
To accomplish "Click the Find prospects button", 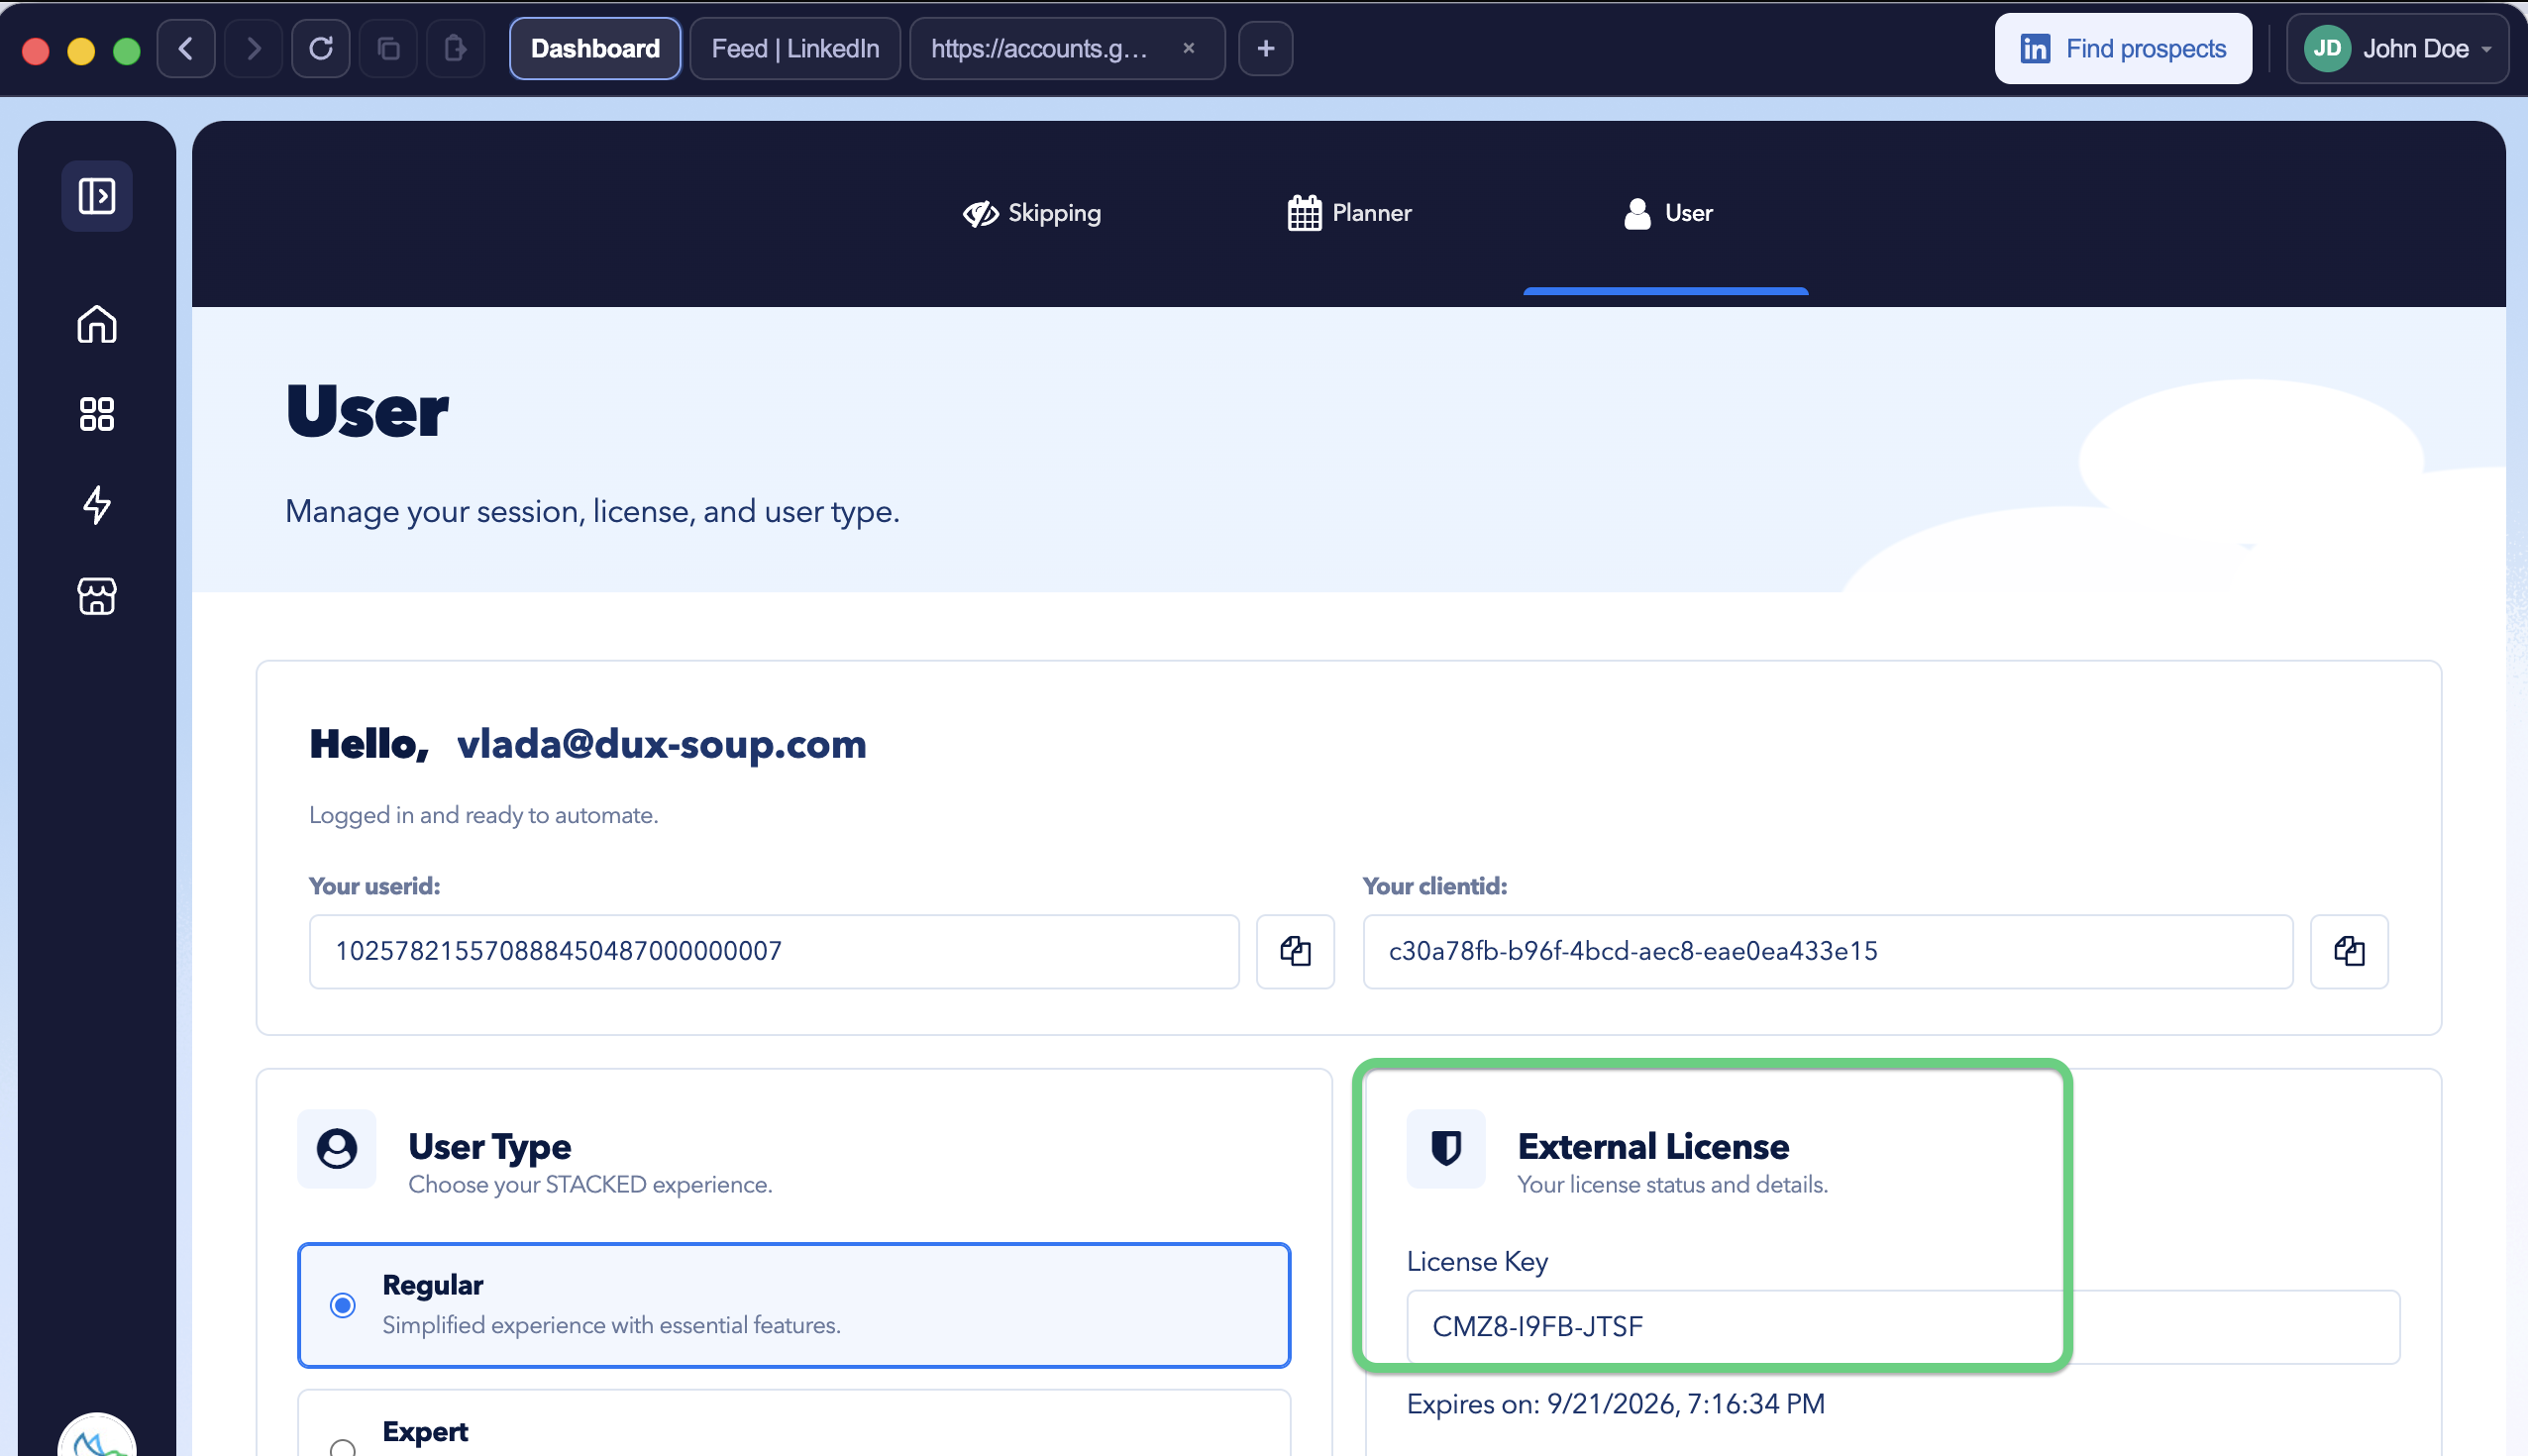I will tap(2123, 48).
